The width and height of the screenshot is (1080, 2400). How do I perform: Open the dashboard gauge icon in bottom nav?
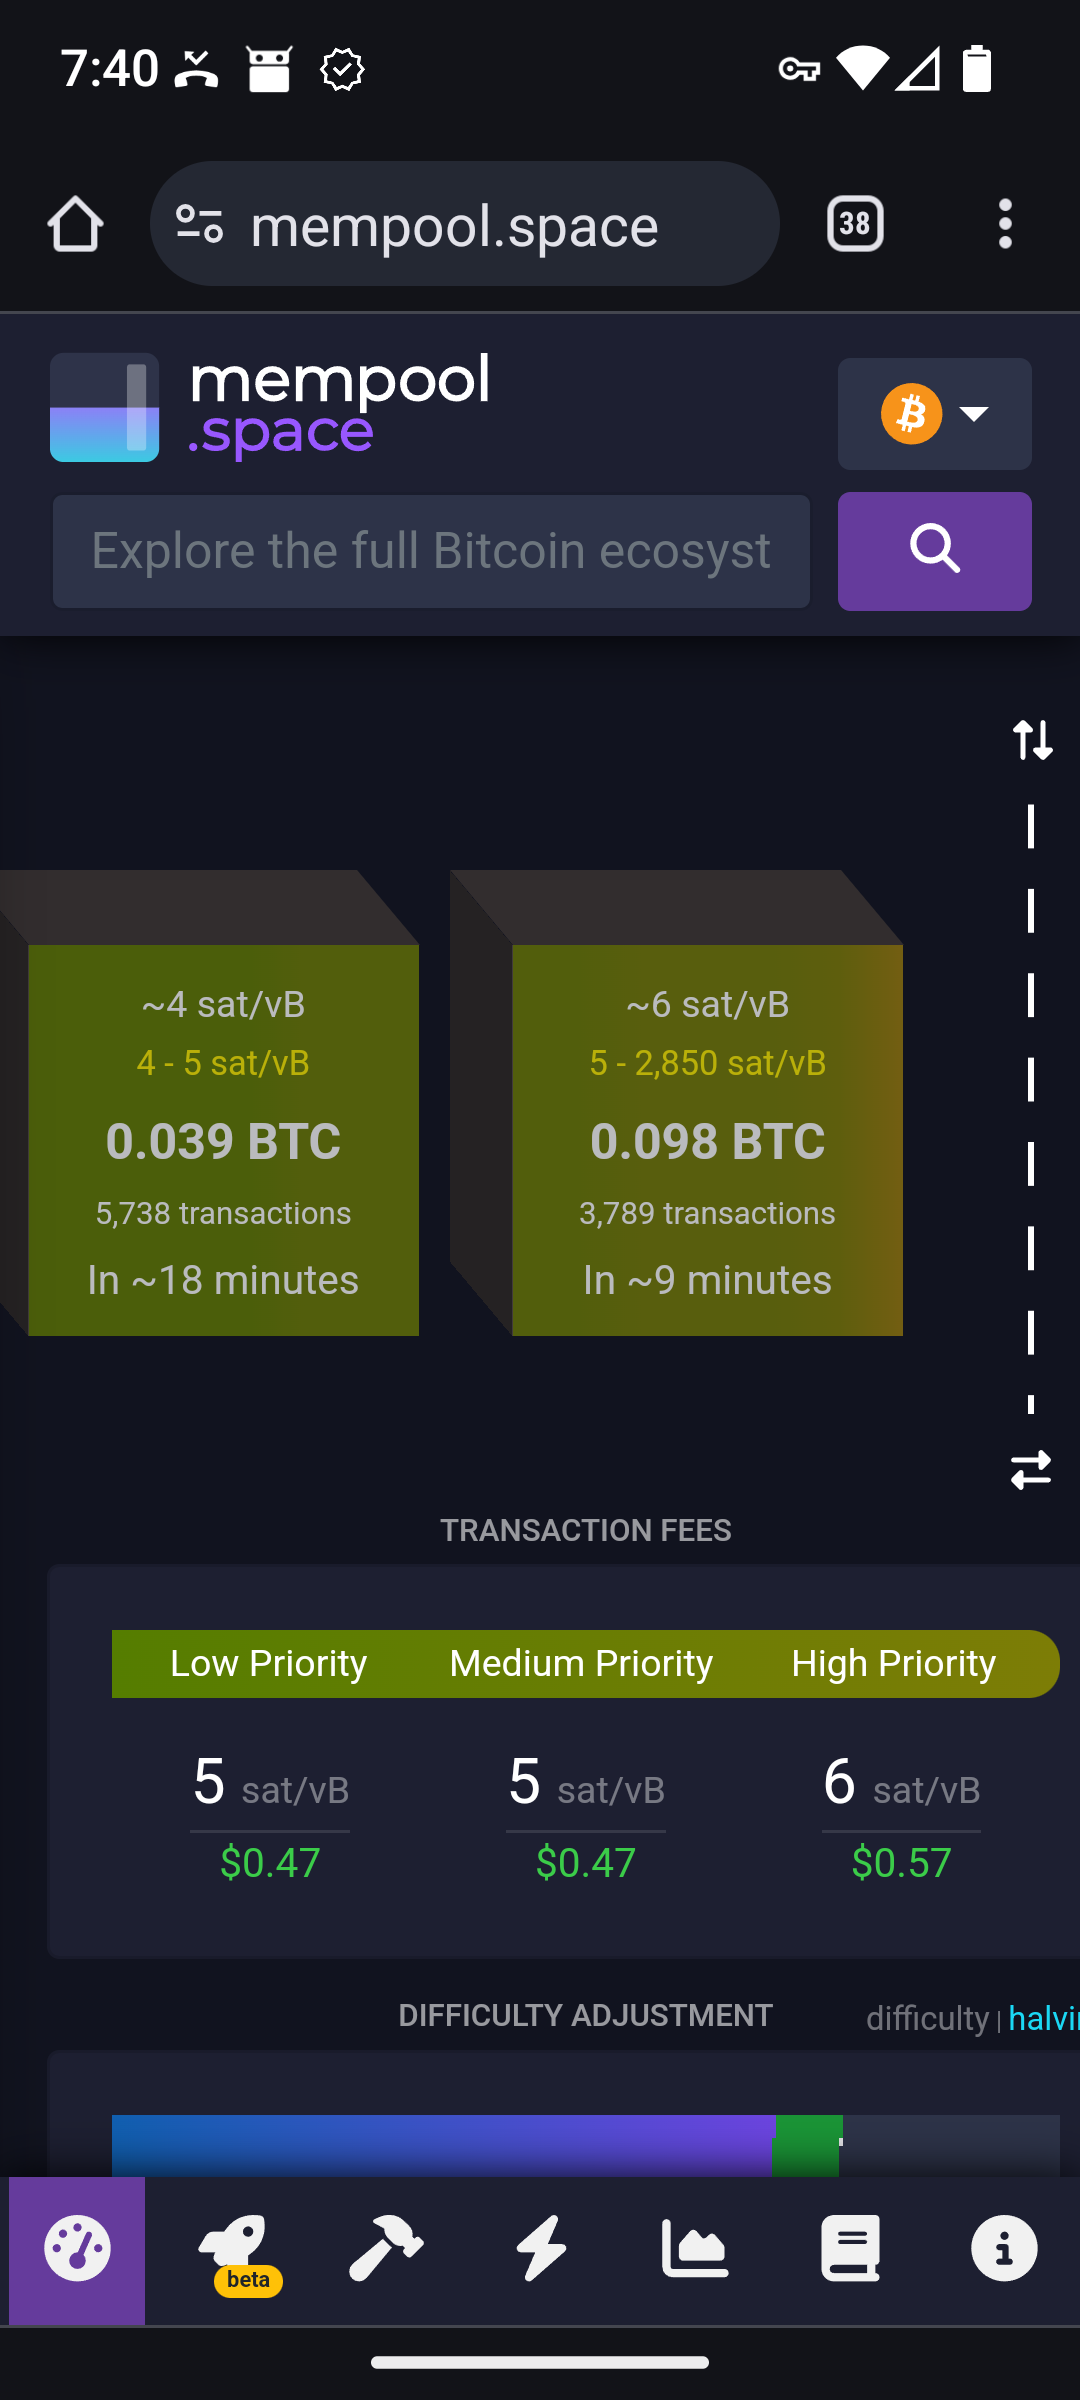77,2249
